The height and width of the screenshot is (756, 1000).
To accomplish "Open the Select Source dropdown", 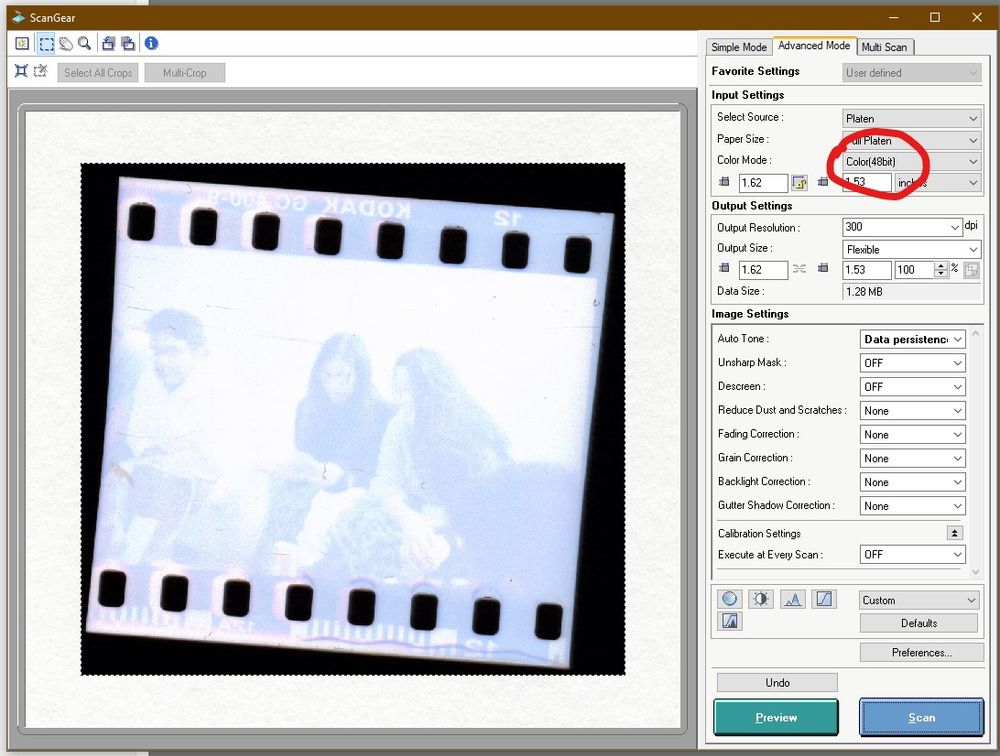I will (911, 119).
